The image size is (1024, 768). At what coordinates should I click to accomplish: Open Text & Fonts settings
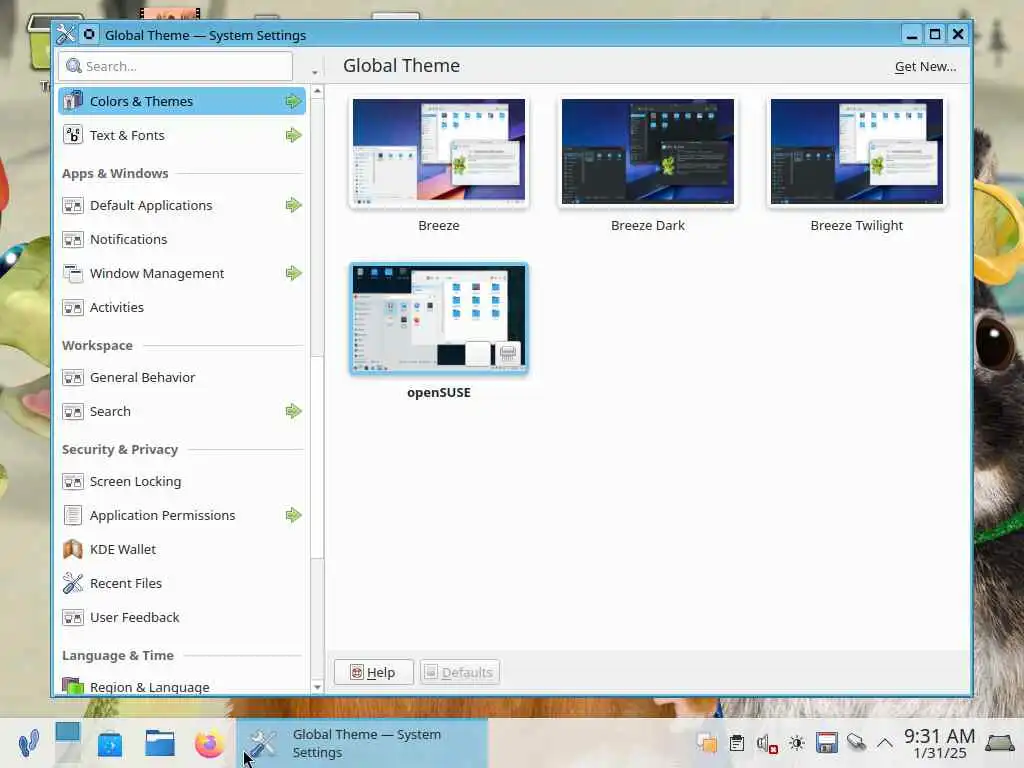coord(182,135)
